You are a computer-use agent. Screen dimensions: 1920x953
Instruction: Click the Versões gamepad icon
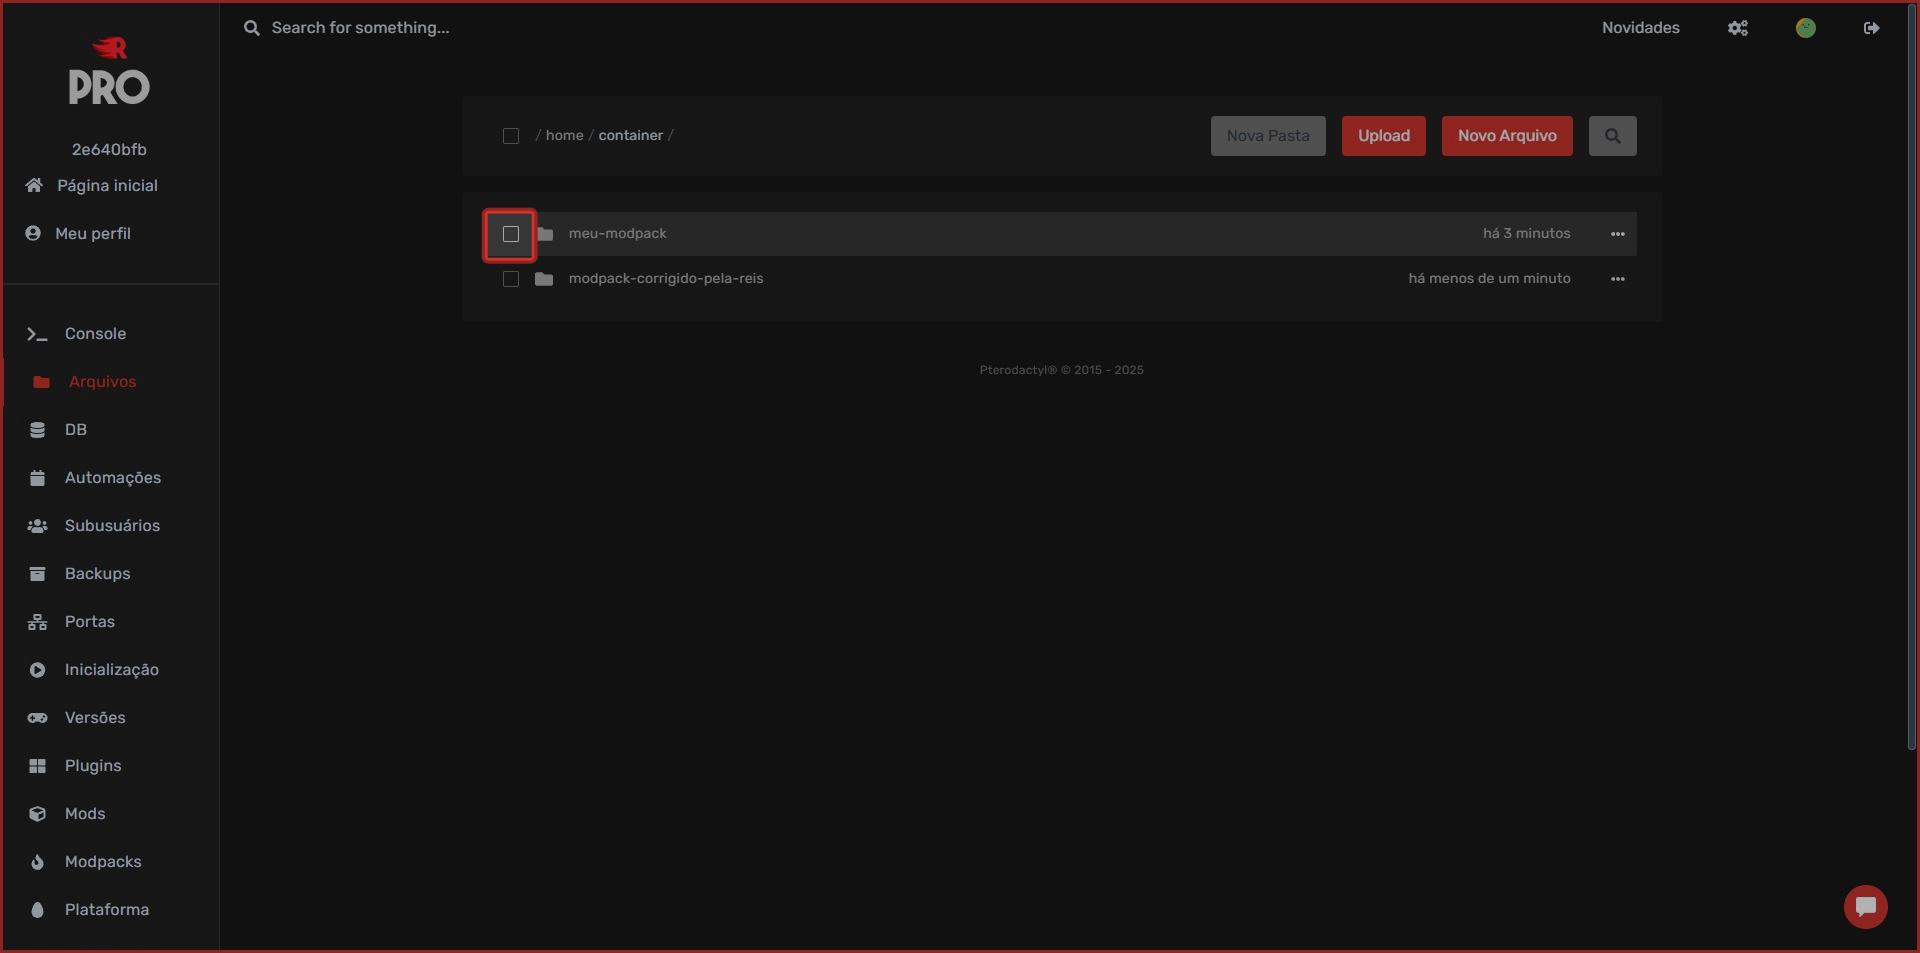(x=37, y=718)
